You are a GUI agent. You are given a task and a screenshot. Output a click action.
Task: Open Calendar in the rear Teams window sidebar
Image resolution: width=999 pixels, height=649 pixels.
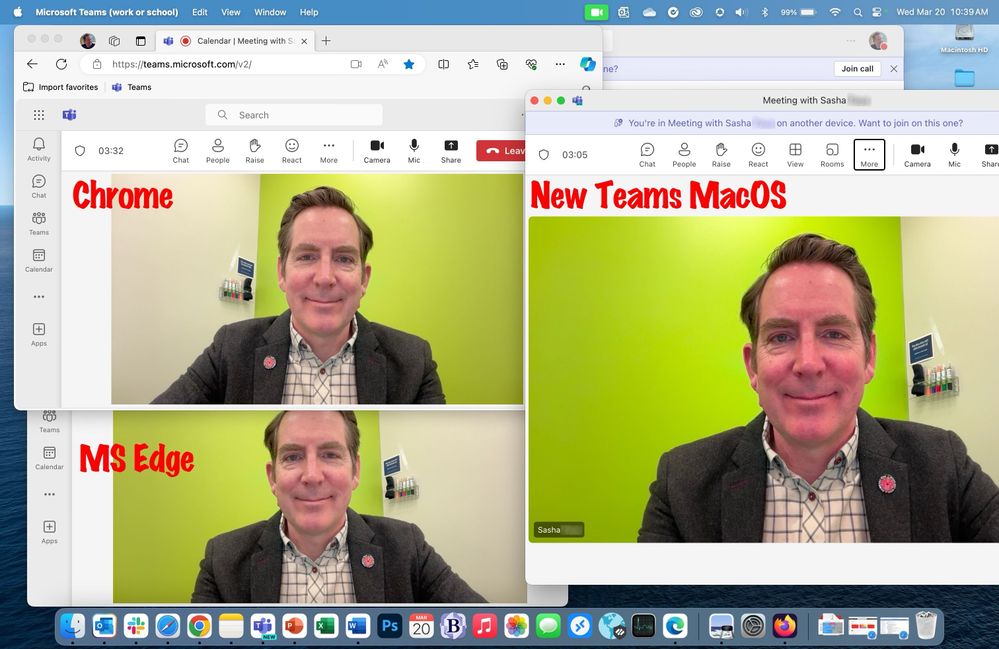click(x=49, y=458)
